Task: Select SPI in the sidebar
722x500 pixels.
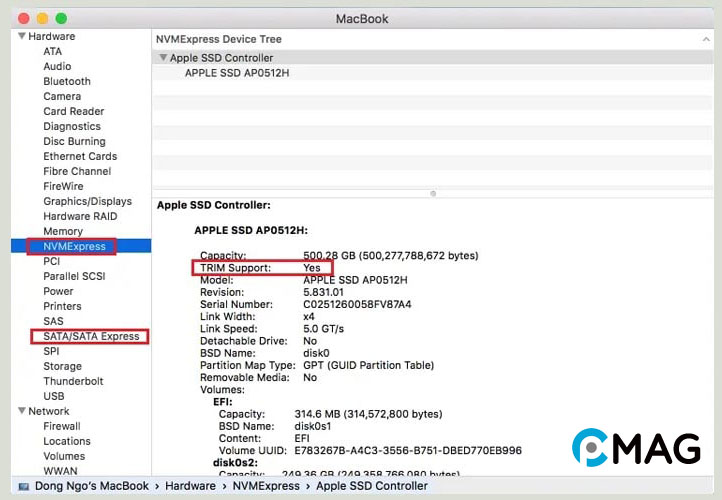Action: [51, 351]
